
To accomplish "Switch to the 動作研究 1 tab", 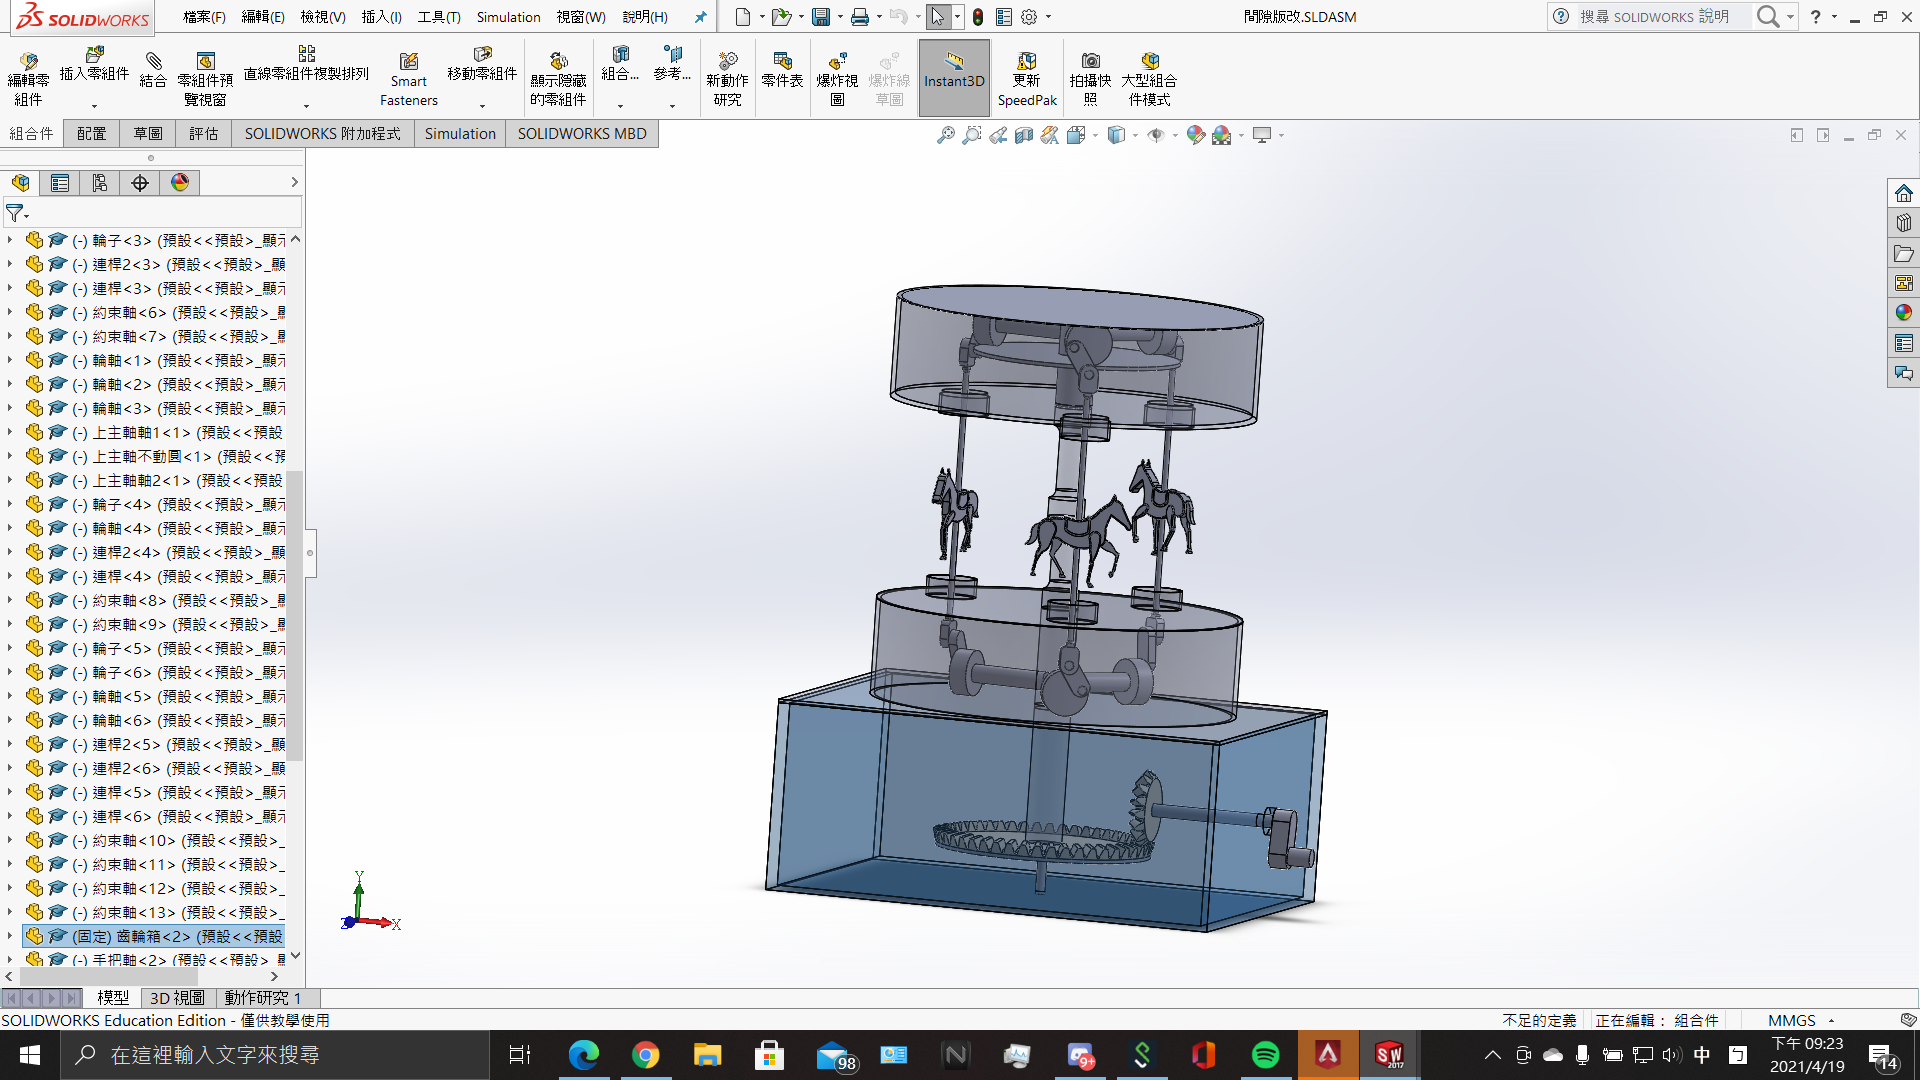I will point(263,998).
